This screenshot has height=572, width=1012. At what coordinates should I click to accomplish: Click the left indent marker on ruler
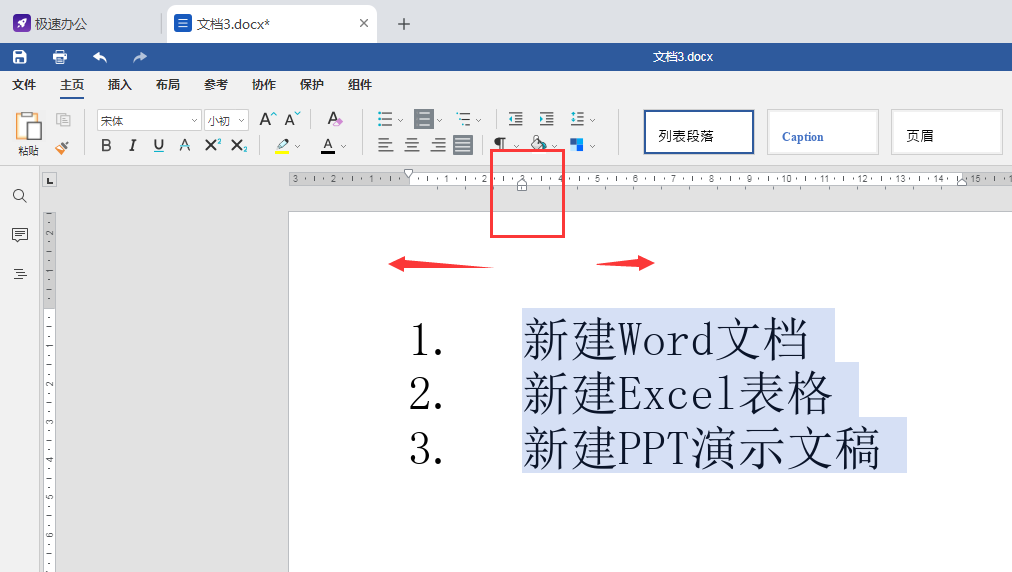522,185
